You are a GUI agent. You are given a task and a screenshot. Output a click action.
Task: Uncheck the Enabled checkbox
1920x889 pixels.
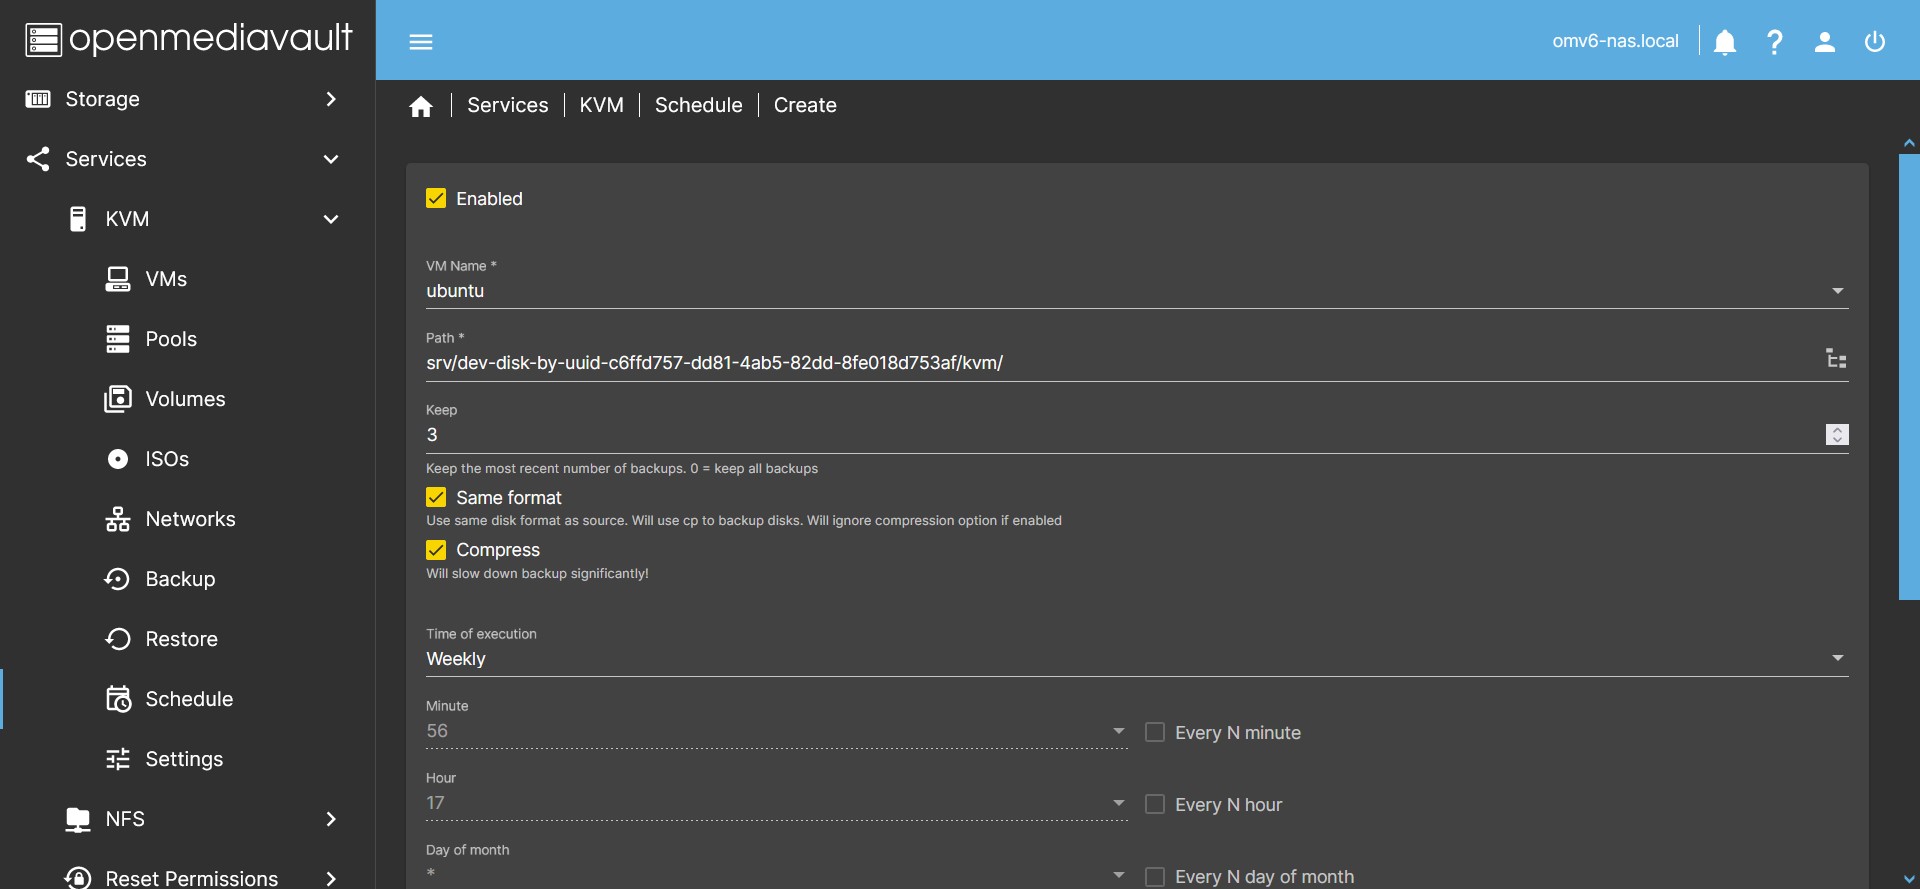click(x=436, y=198)
